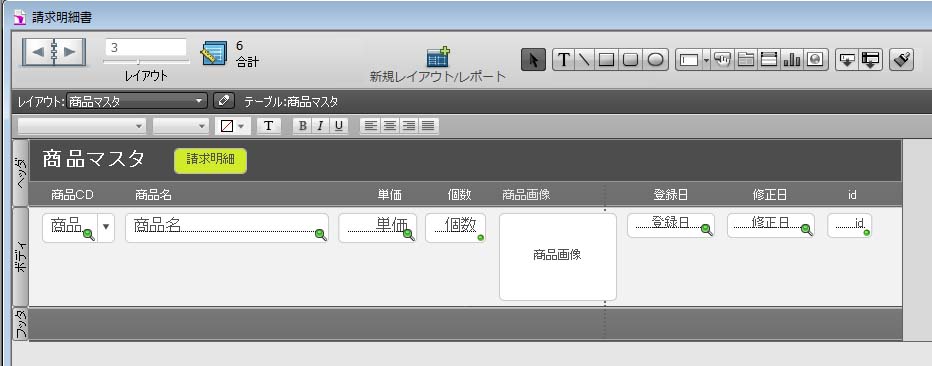Image resolution: width=932 pixels, height=366 pixels.
Task: Click the 単価 field in the body
Action: (377, 228)
